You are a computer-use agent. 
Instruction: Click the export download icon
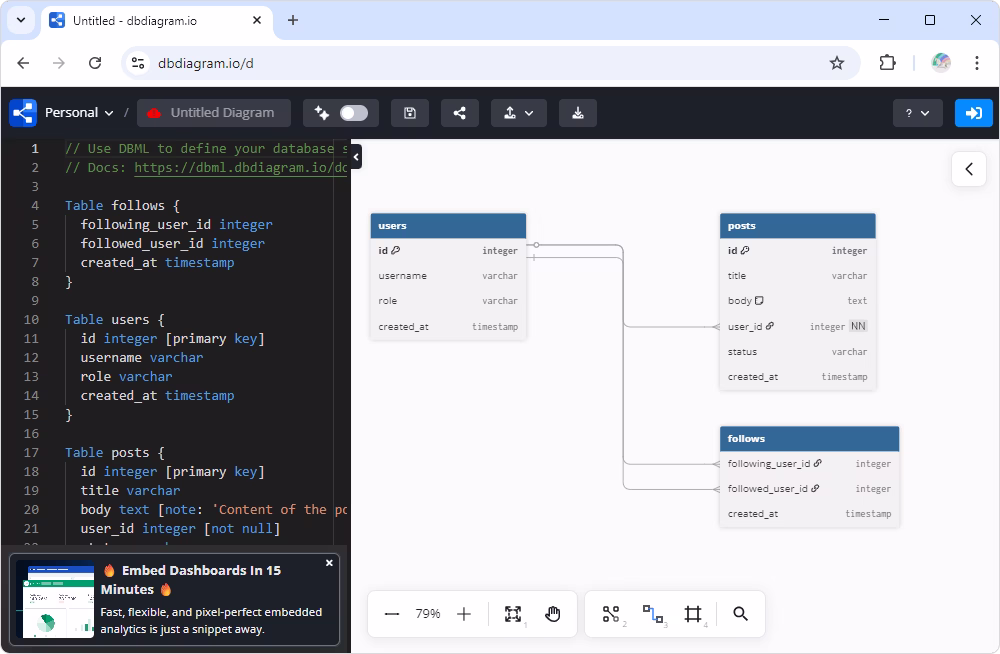point(578,113)
